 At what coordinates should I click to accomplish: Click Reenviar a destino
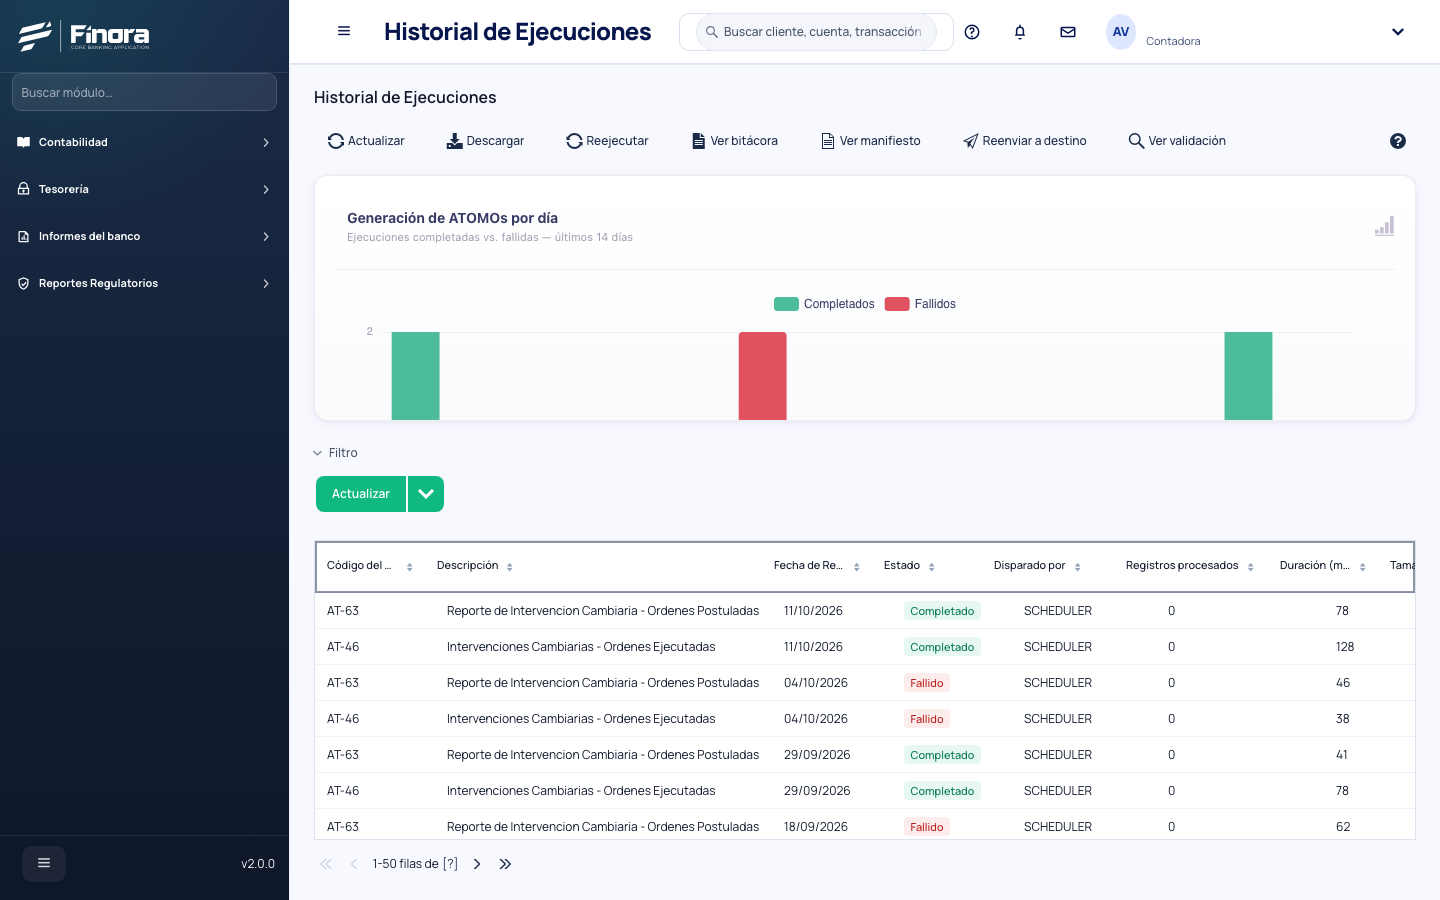click(x=1025, y=141)
